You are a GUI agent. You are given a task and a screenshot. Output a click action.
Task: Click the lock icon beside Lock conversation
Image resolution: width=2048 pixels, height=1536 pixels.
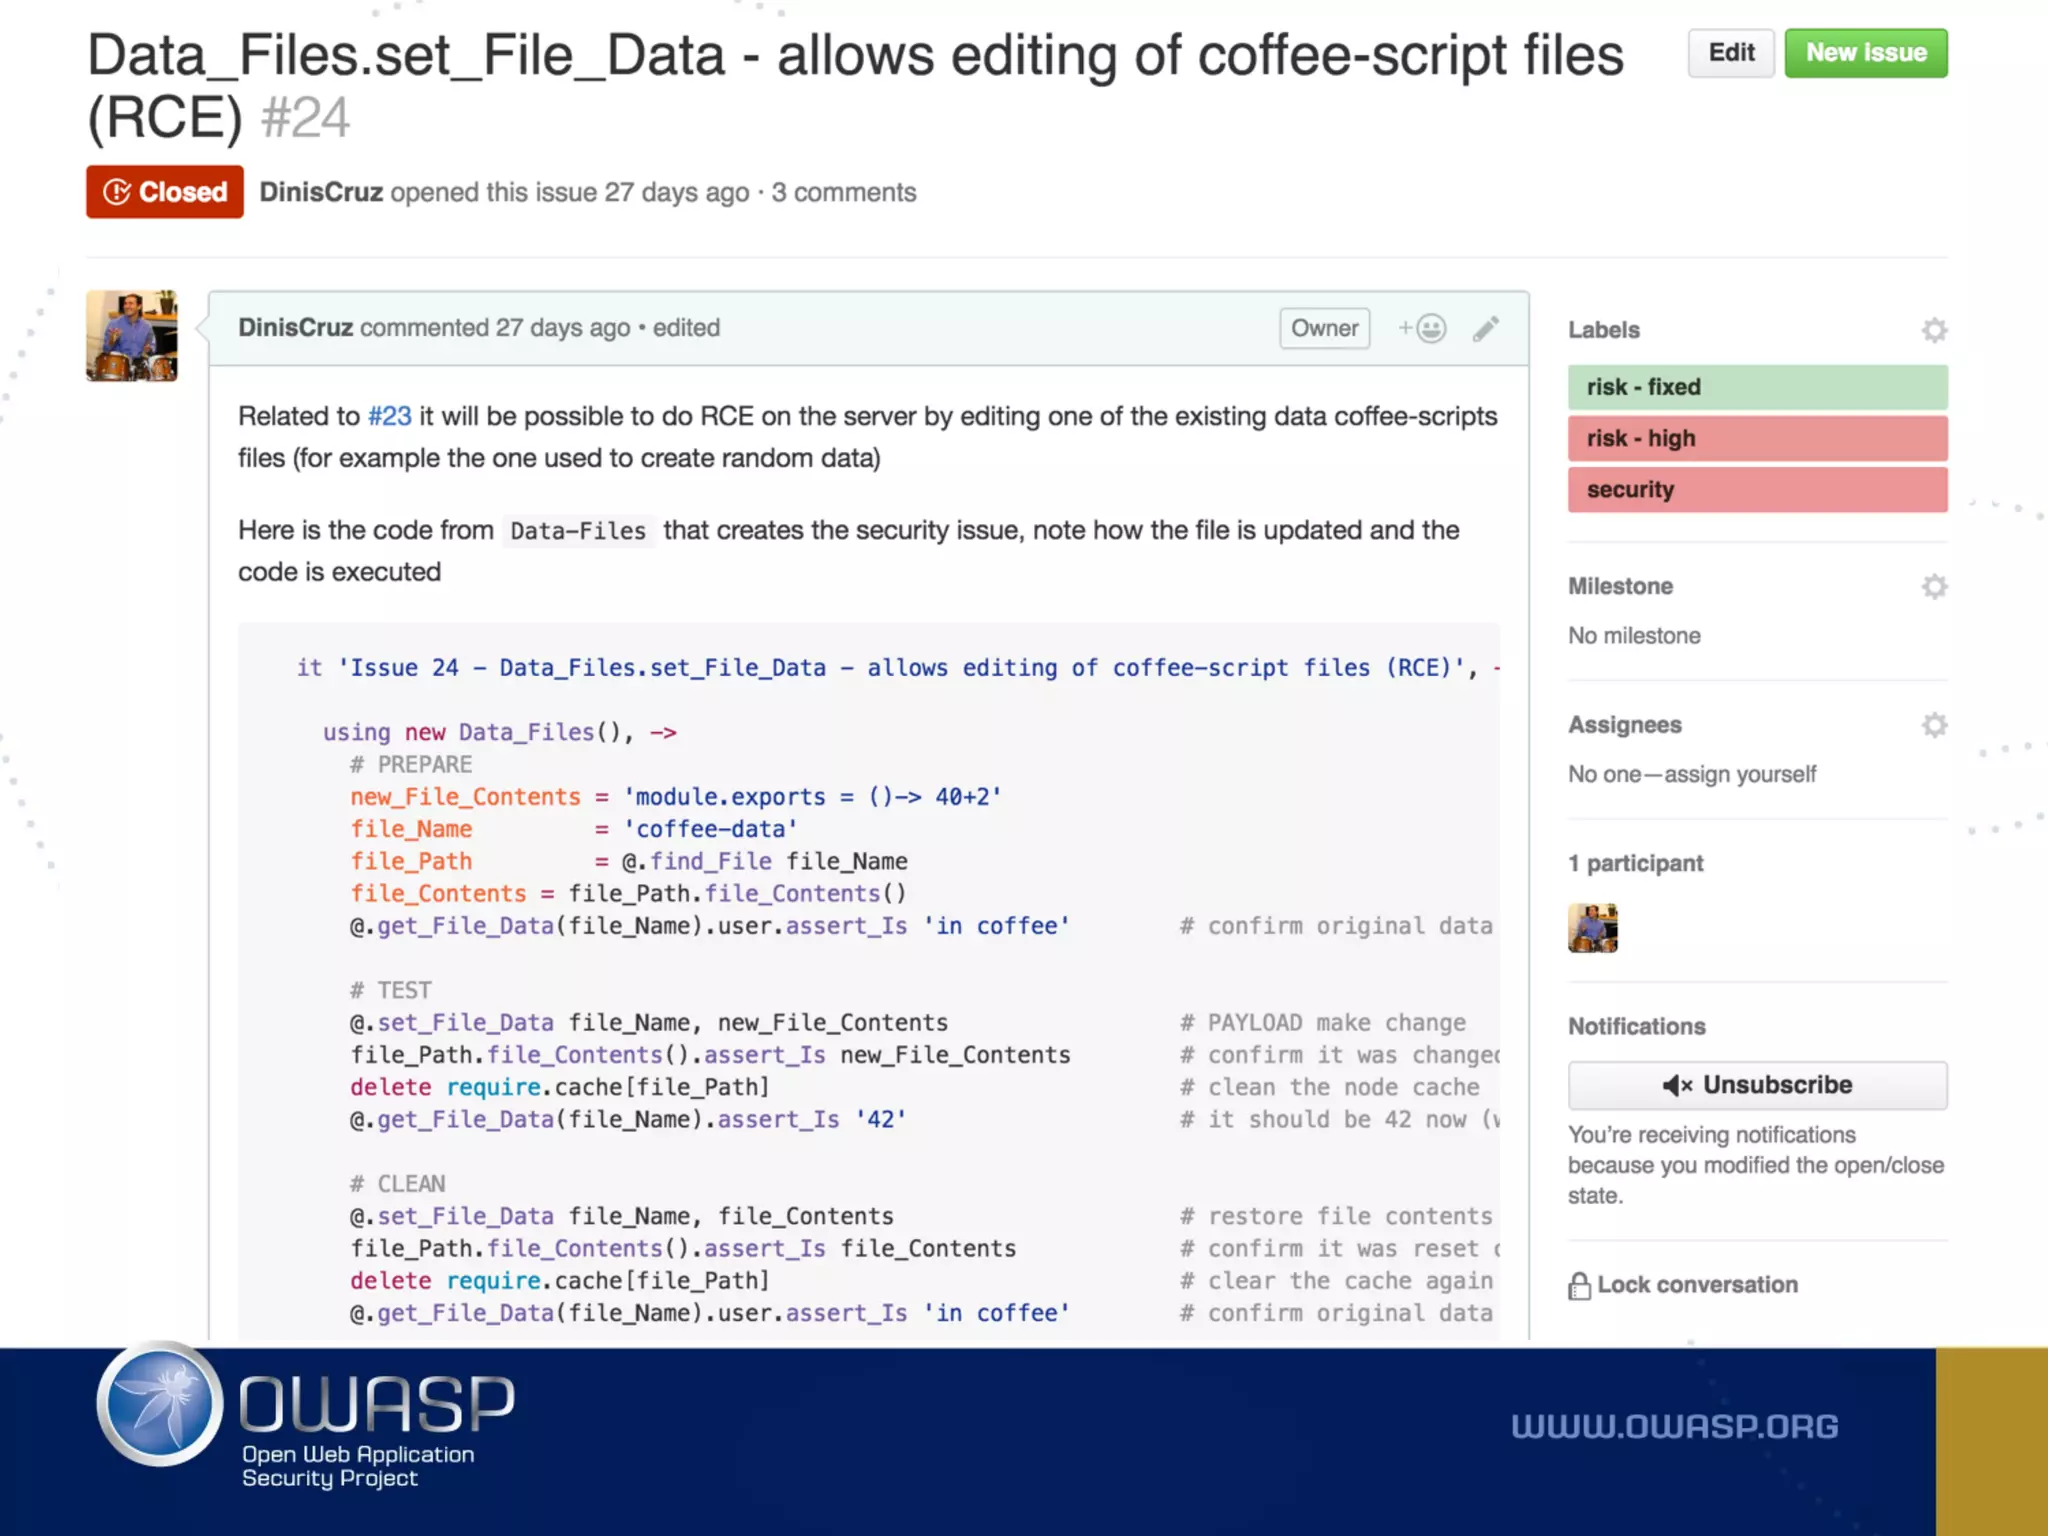(1579, 1285)
